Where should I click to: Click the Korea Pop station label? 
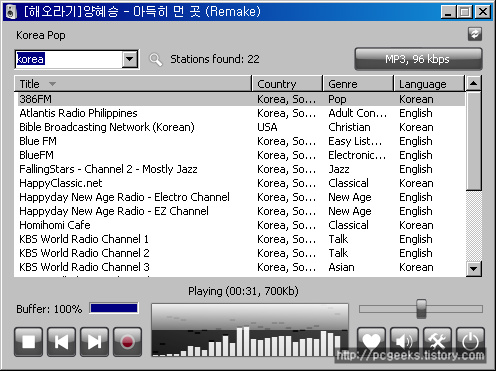click(x=41, y=35)
